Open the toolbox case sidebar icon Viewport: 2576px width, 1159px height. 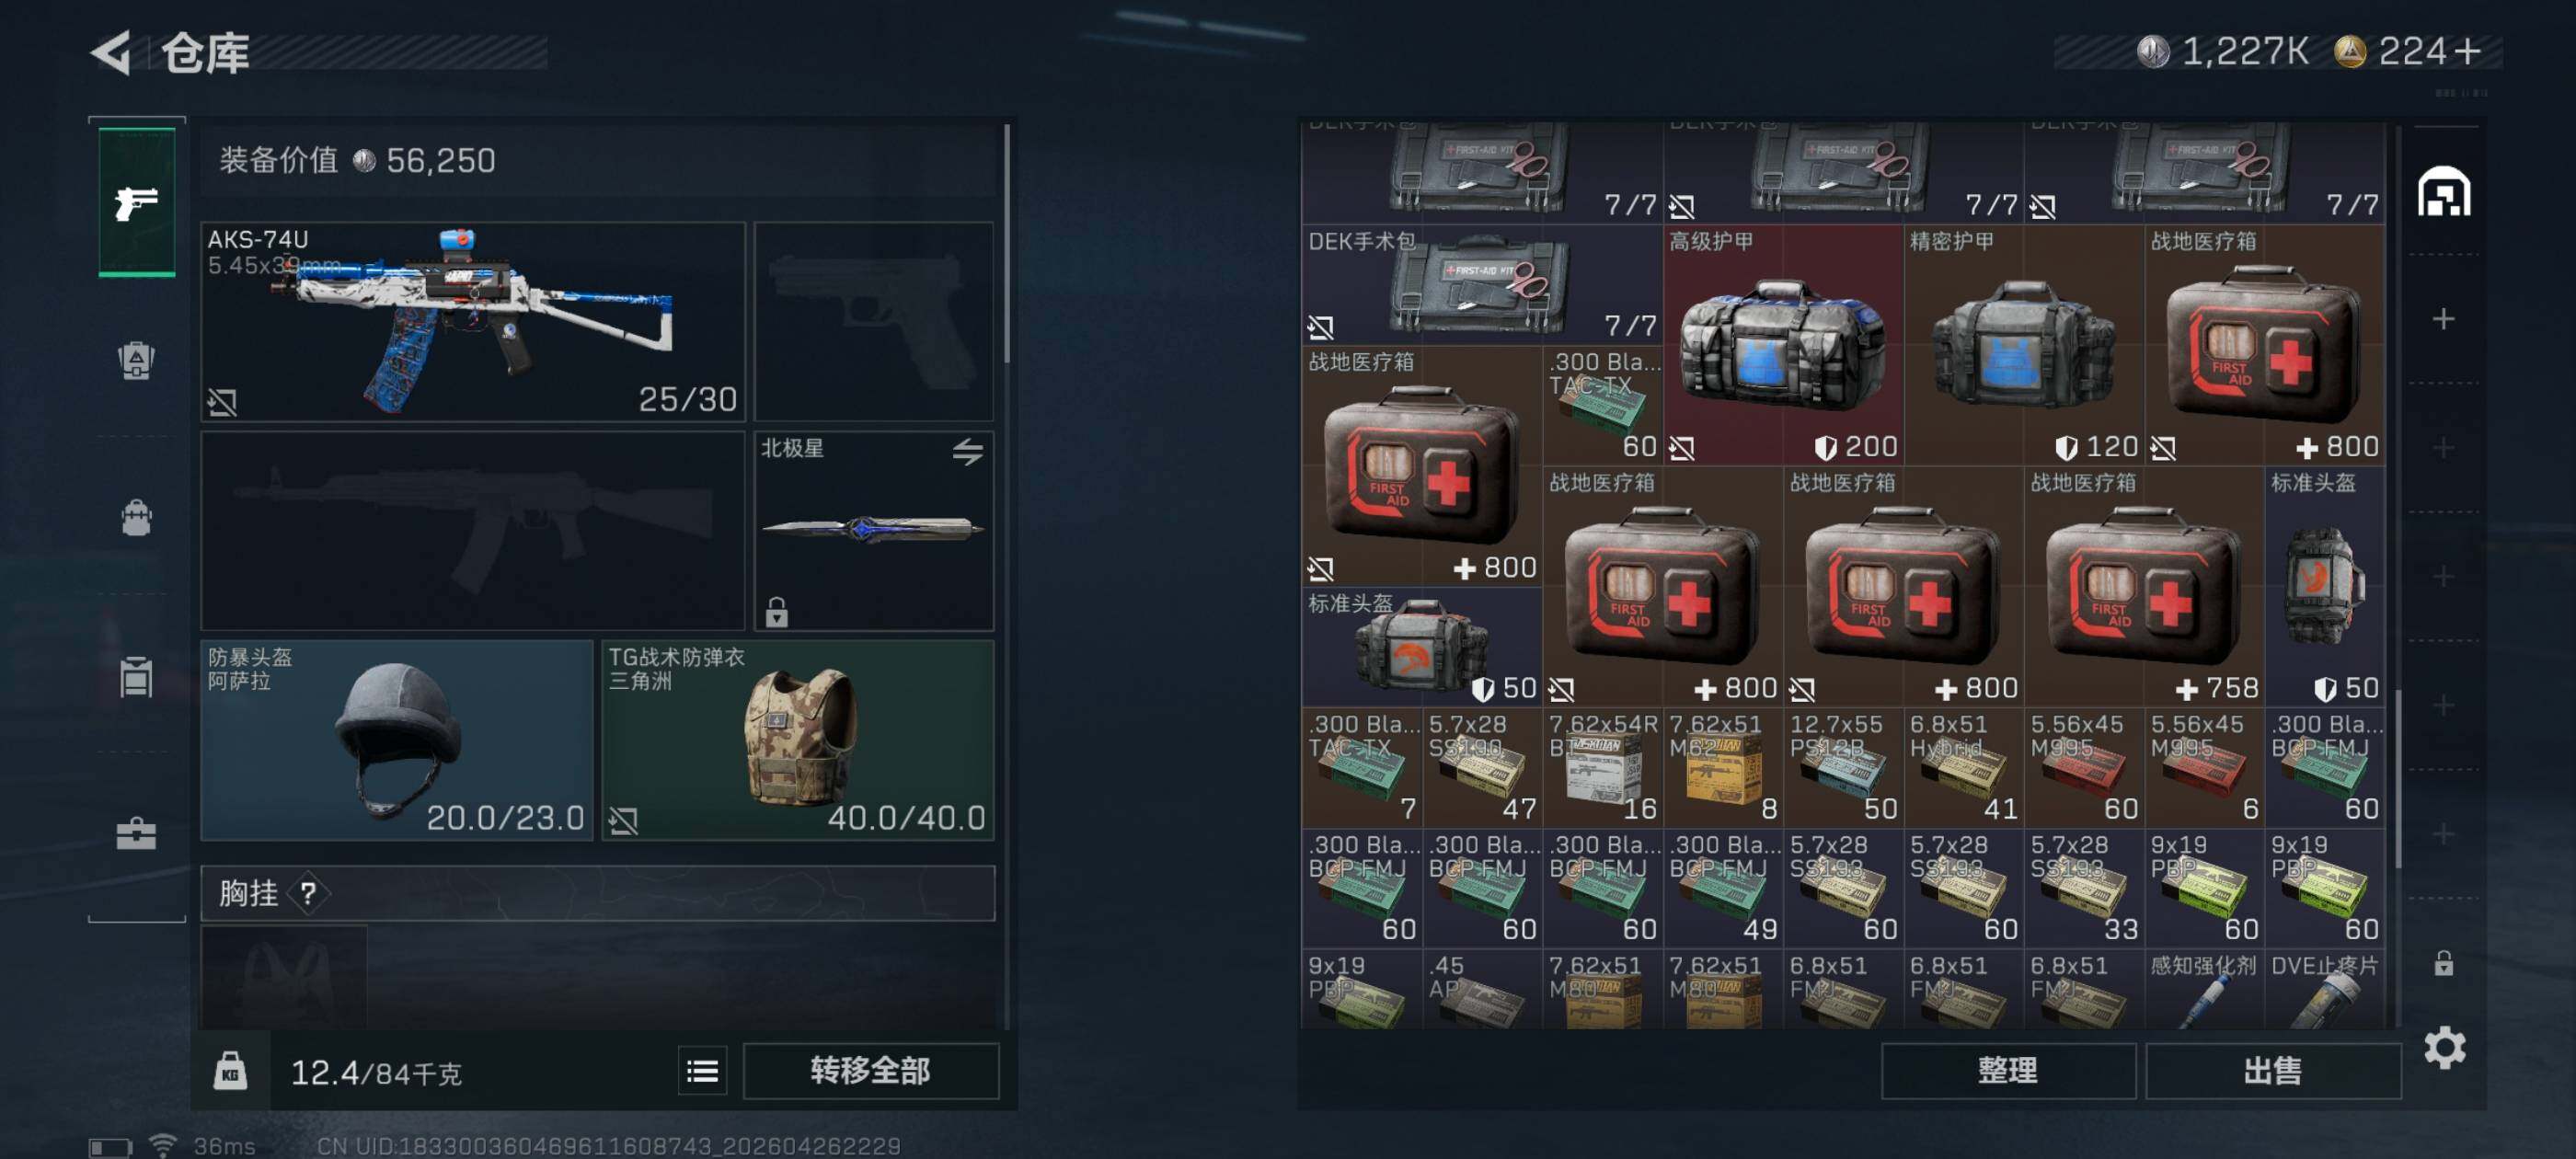pos(137,834)
